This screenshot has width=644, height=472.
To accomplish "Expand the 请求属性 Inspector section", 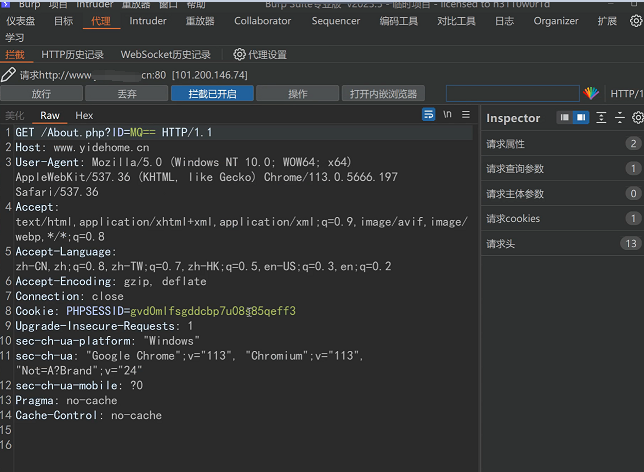I will click(x=563, y=144).
